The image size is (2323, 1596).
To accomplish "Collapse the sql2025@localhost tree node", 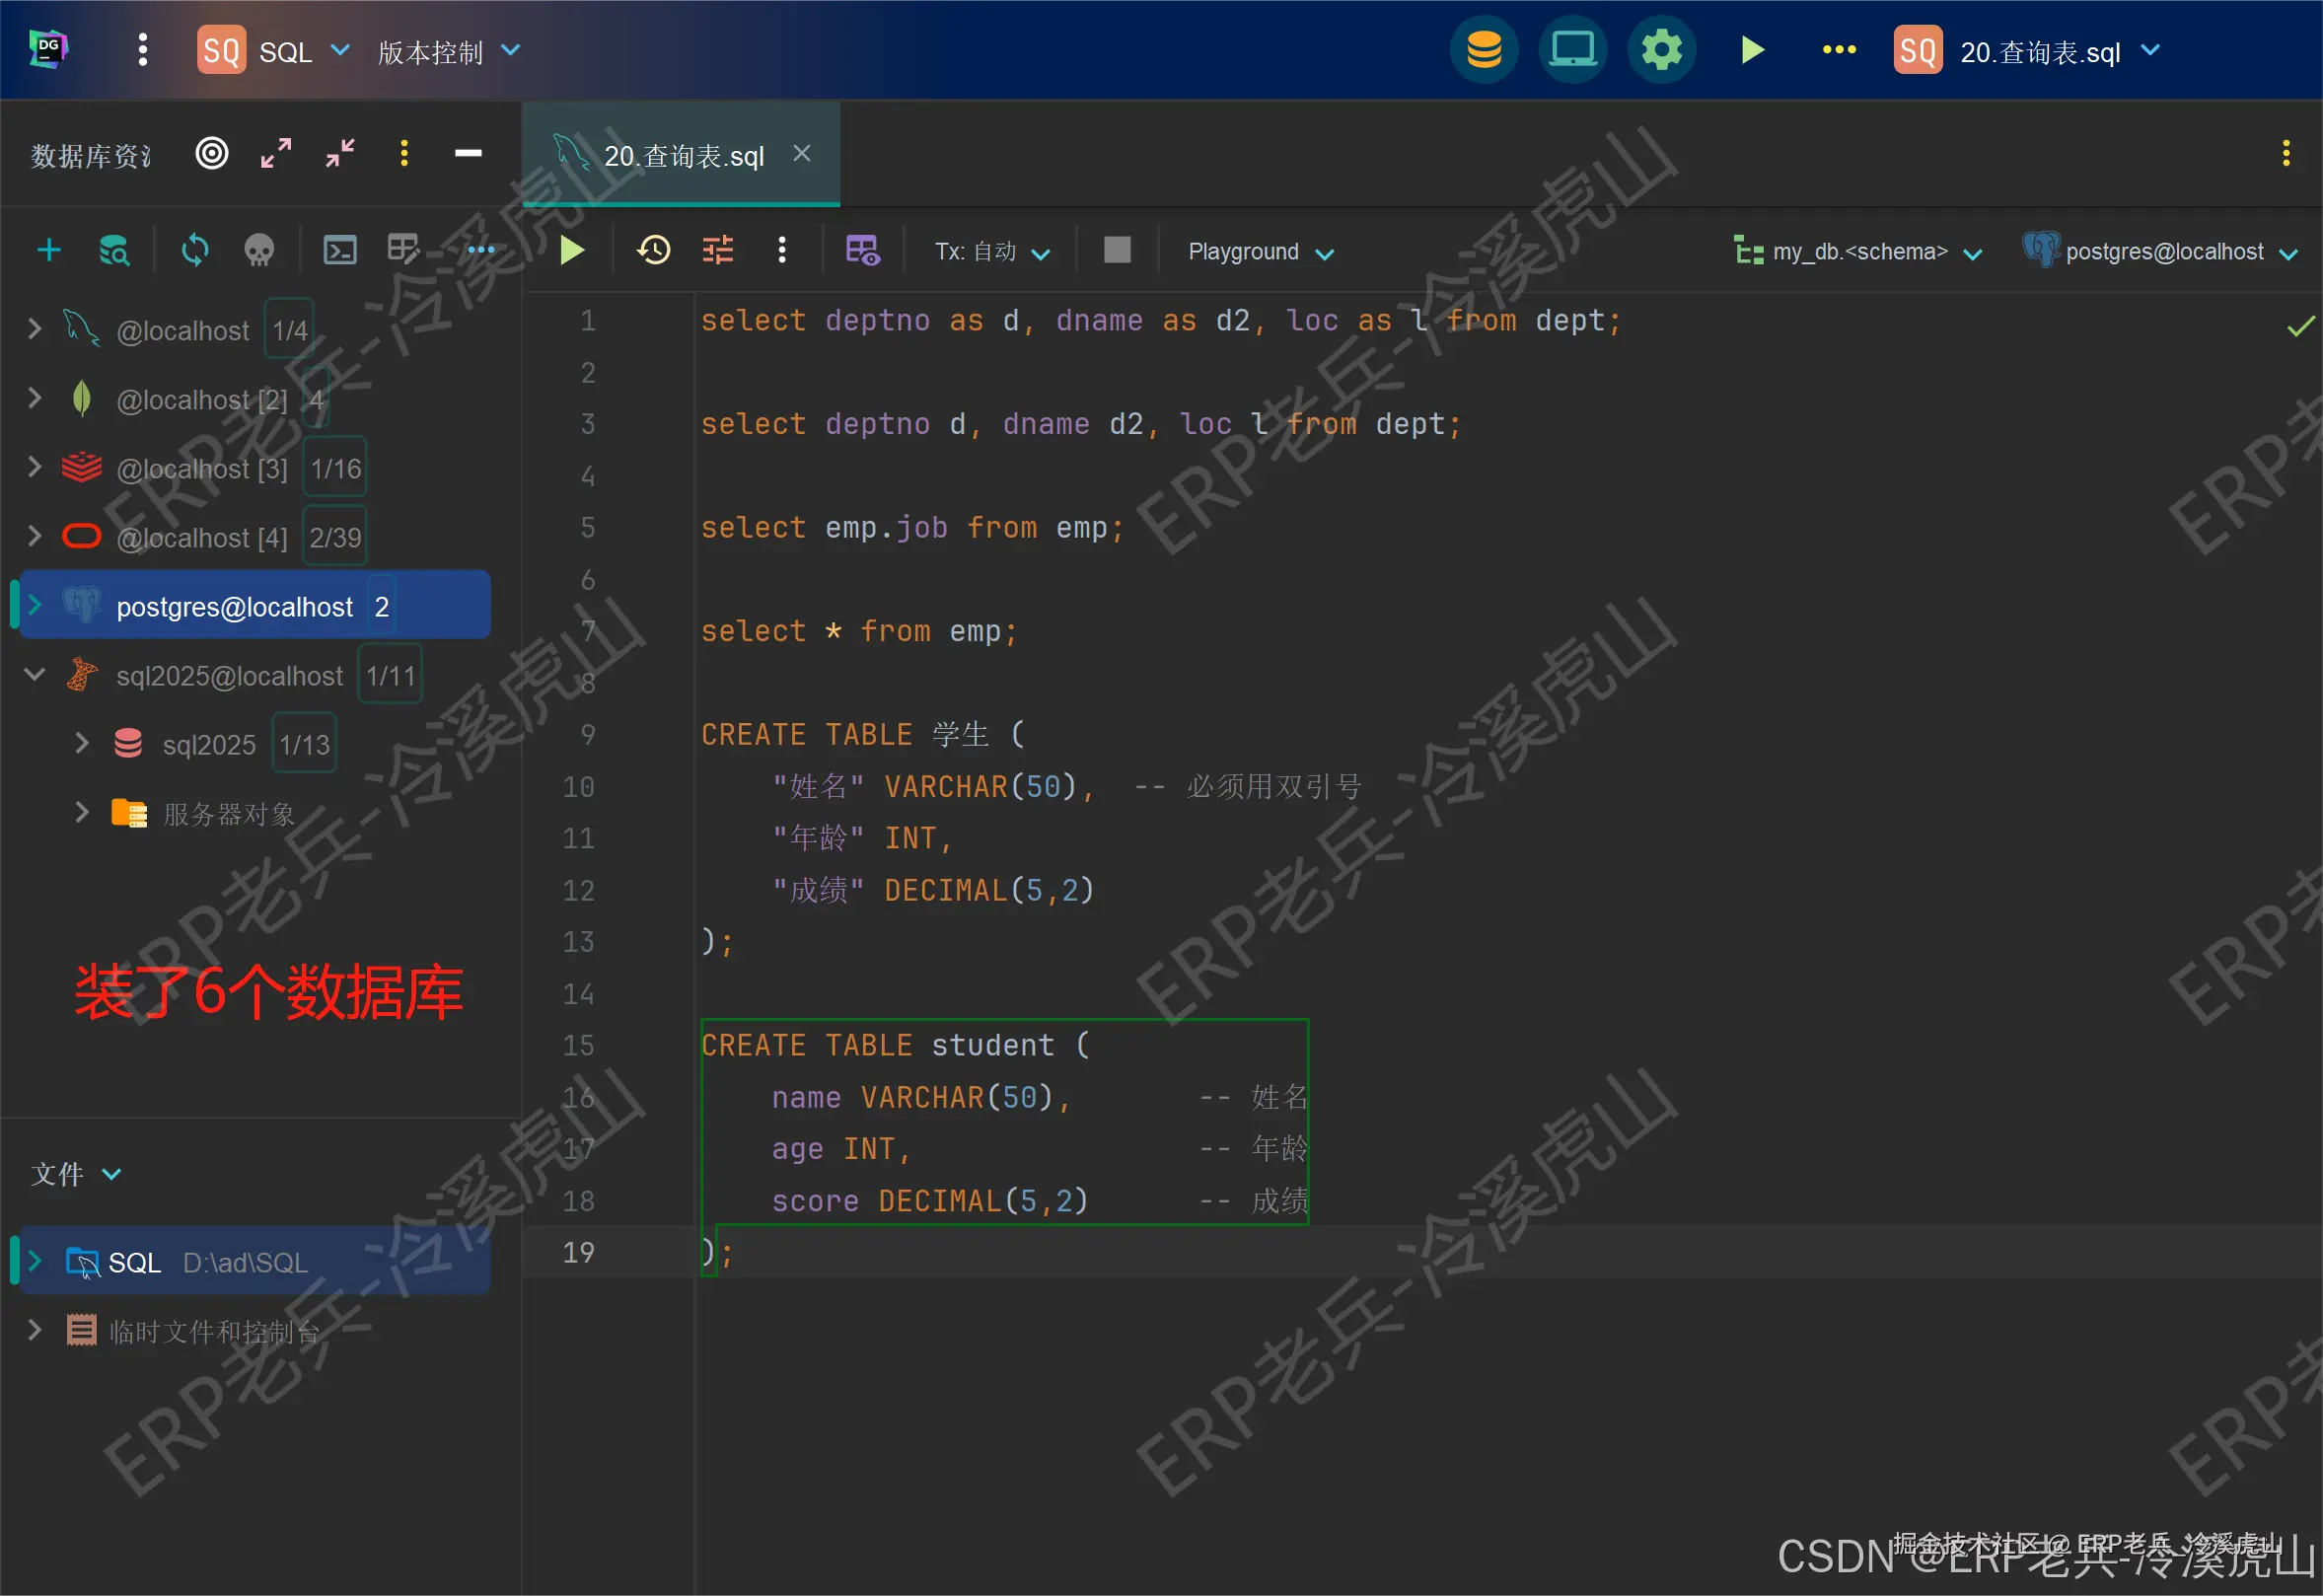I will coord(34,675).
